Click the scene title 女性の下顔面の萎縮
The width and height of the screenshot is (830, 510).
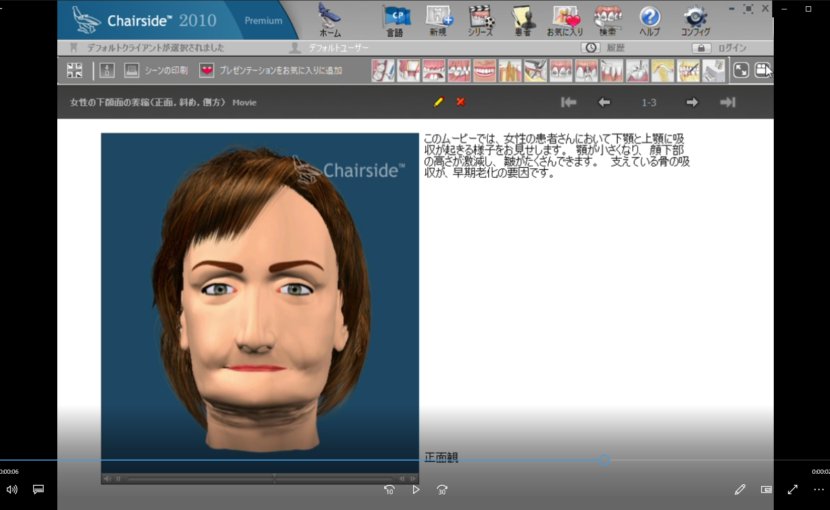point(110,102)
